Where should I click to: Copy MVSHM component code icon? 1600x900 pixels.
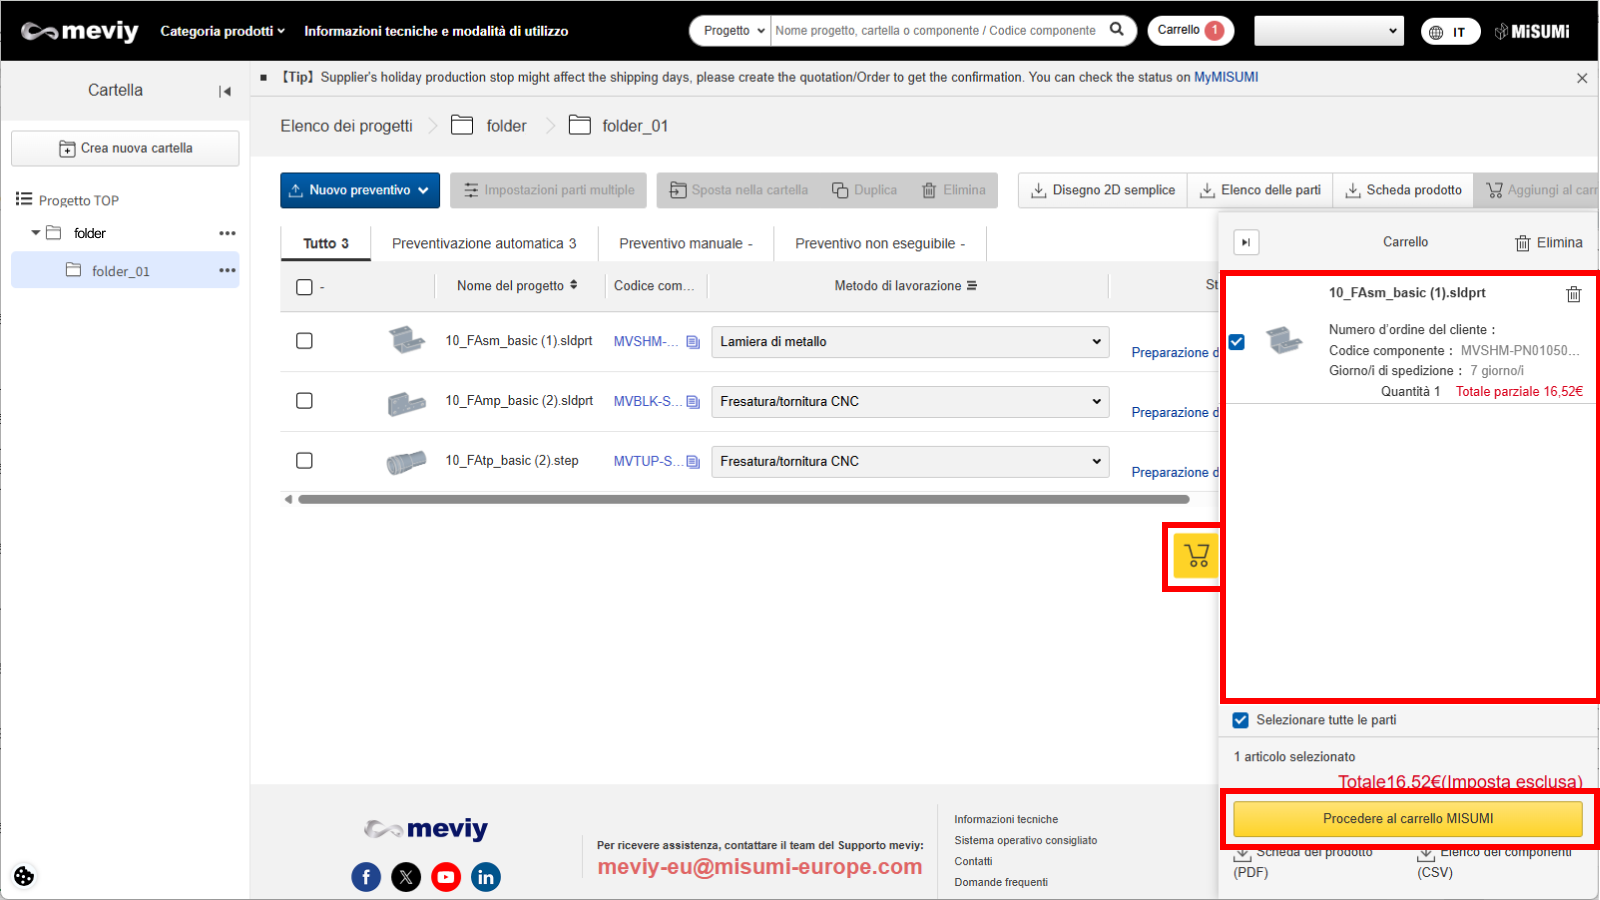pyautogui.click(x=693, y=342)
